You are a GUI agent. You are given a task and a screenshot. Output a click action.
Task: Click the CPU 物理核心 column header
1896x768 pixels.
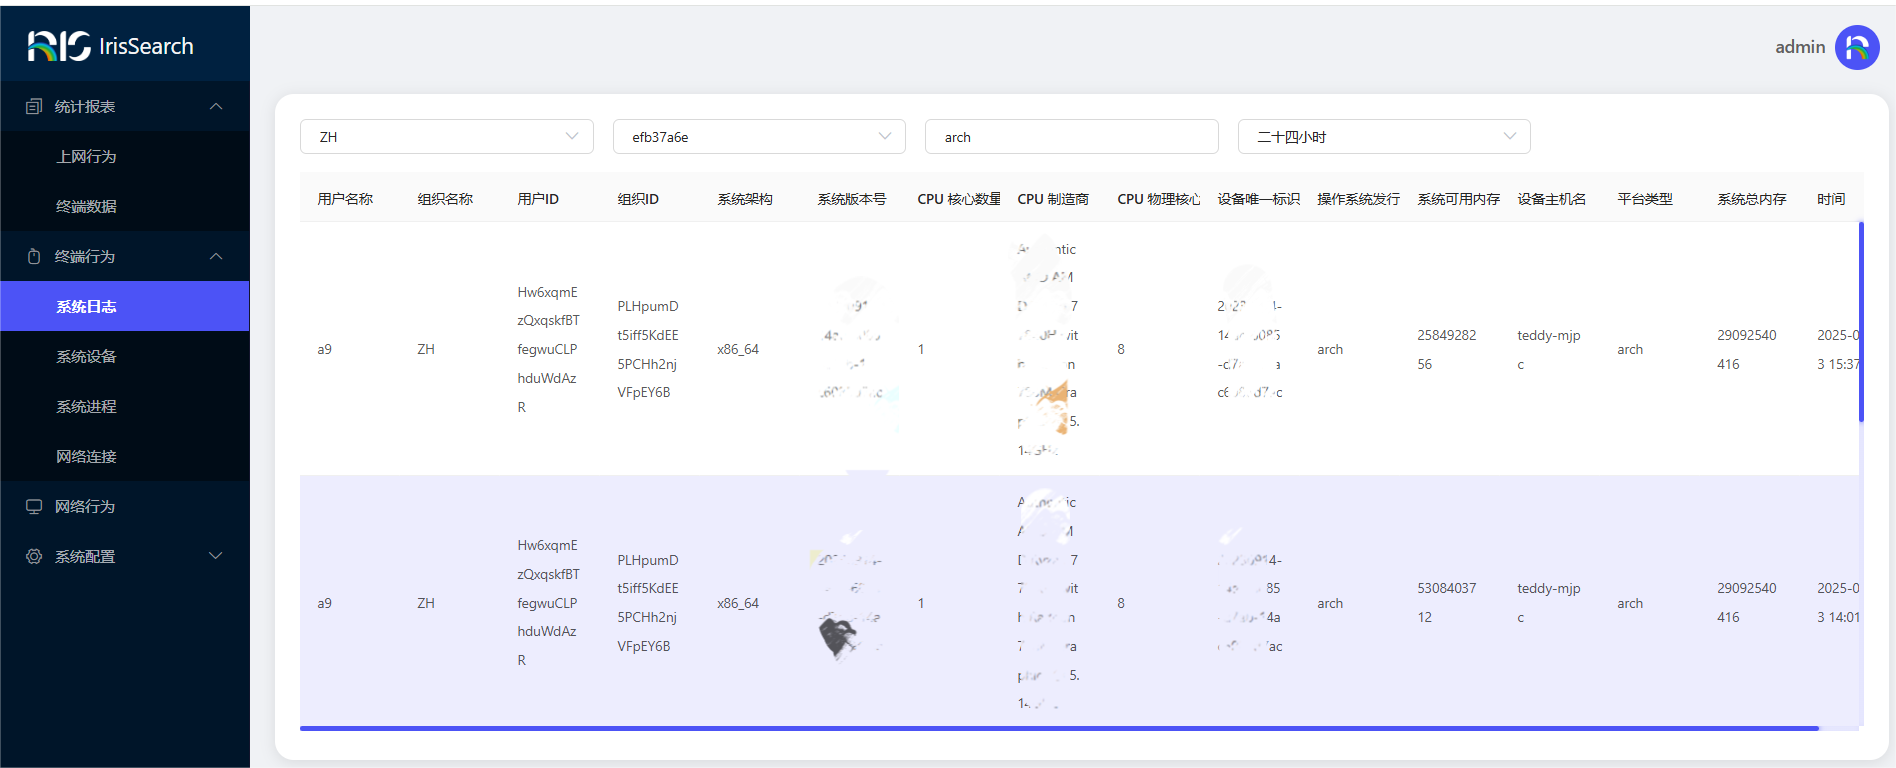(1159, 199)
